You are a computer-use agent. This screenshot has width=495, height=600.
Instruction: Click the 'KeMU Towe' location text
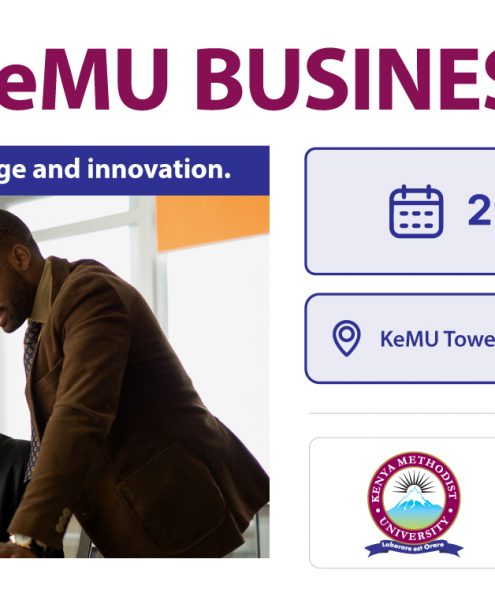[437, 339]
